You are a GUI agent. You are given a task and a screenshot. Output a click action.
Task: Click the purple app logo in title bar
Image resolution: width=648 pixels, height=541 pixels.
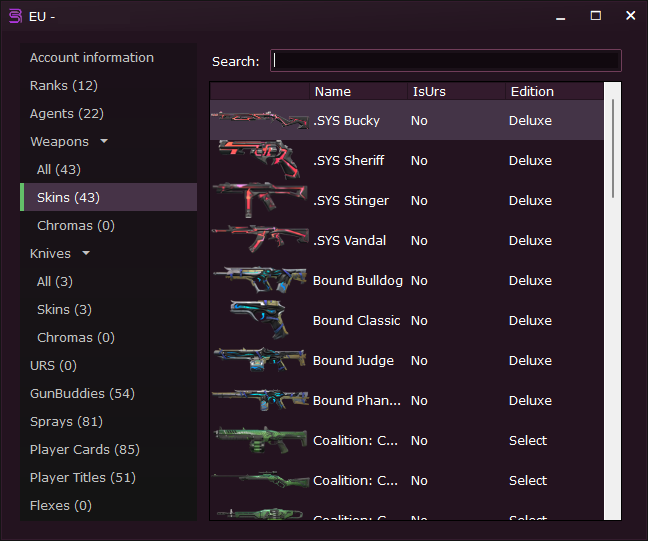point(15,16)
